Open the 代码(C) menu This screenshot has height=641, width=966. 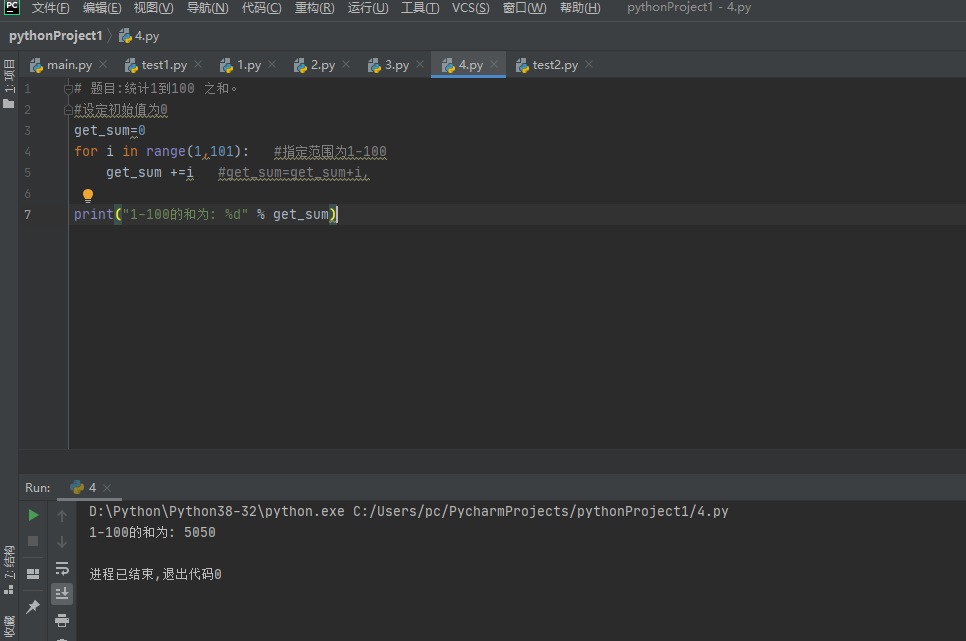(261, 8)
